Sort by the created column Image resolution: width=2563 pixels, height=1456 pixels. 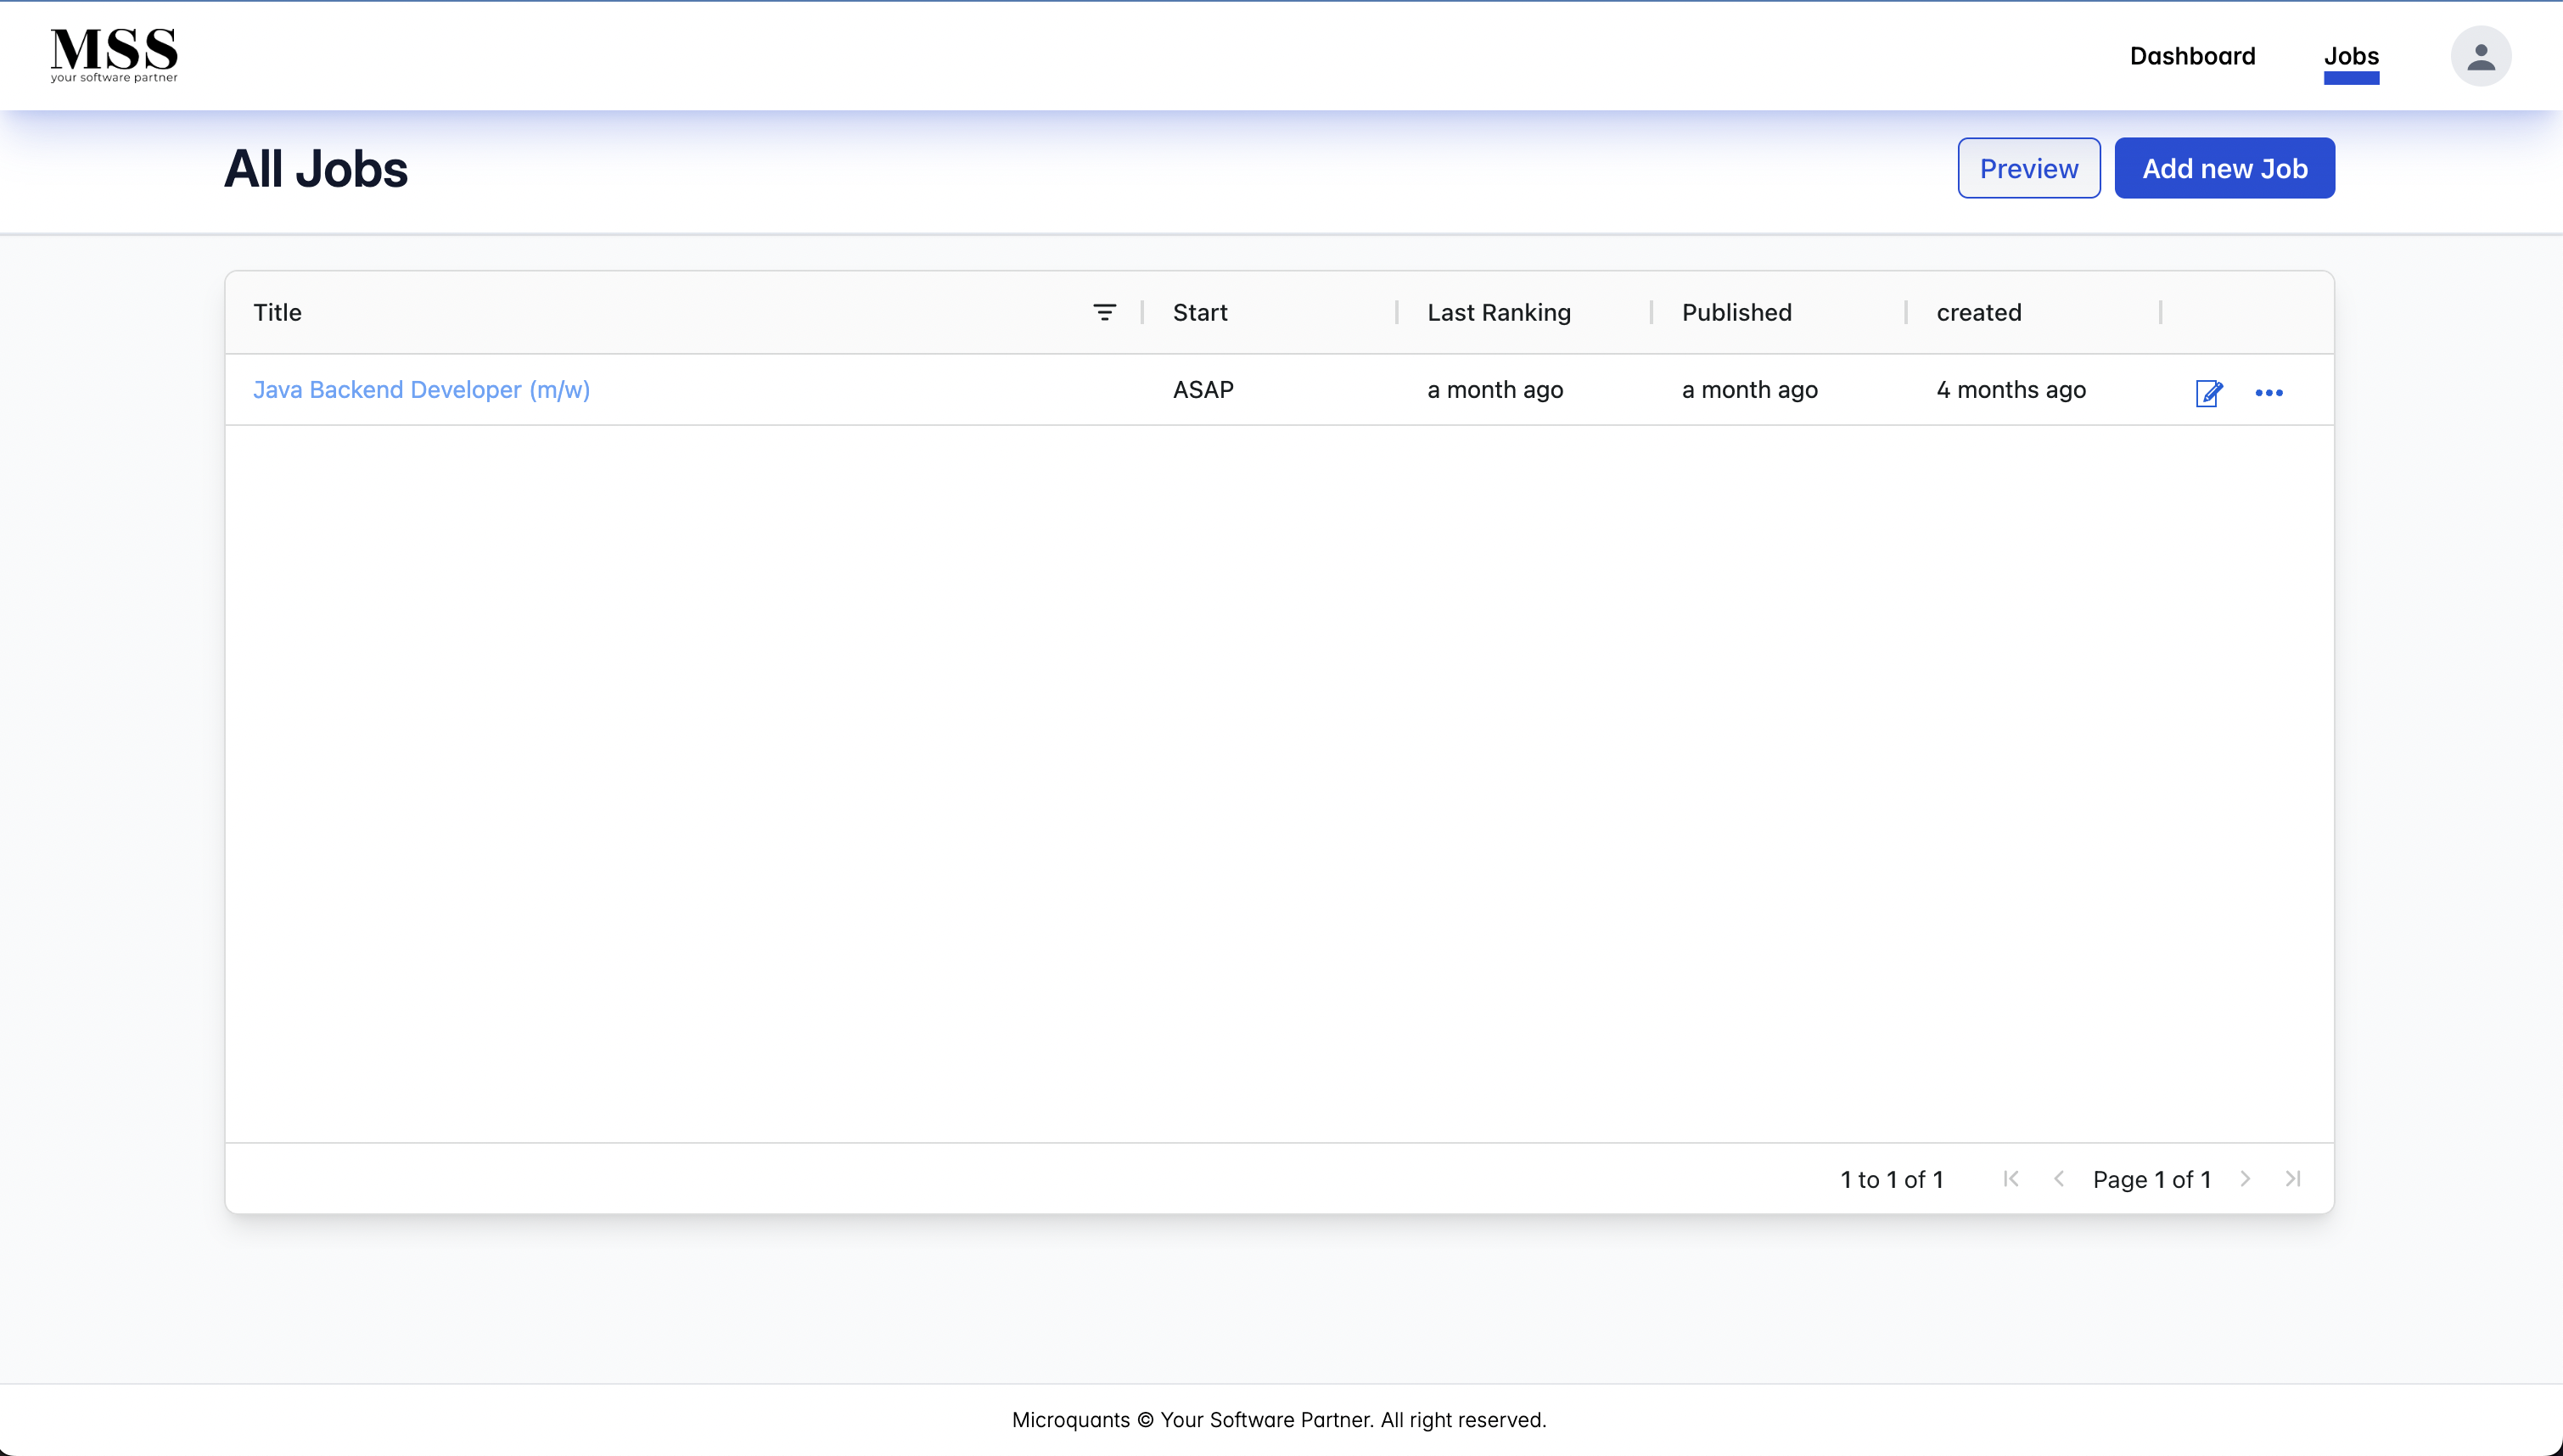[x=1980, y=312]
